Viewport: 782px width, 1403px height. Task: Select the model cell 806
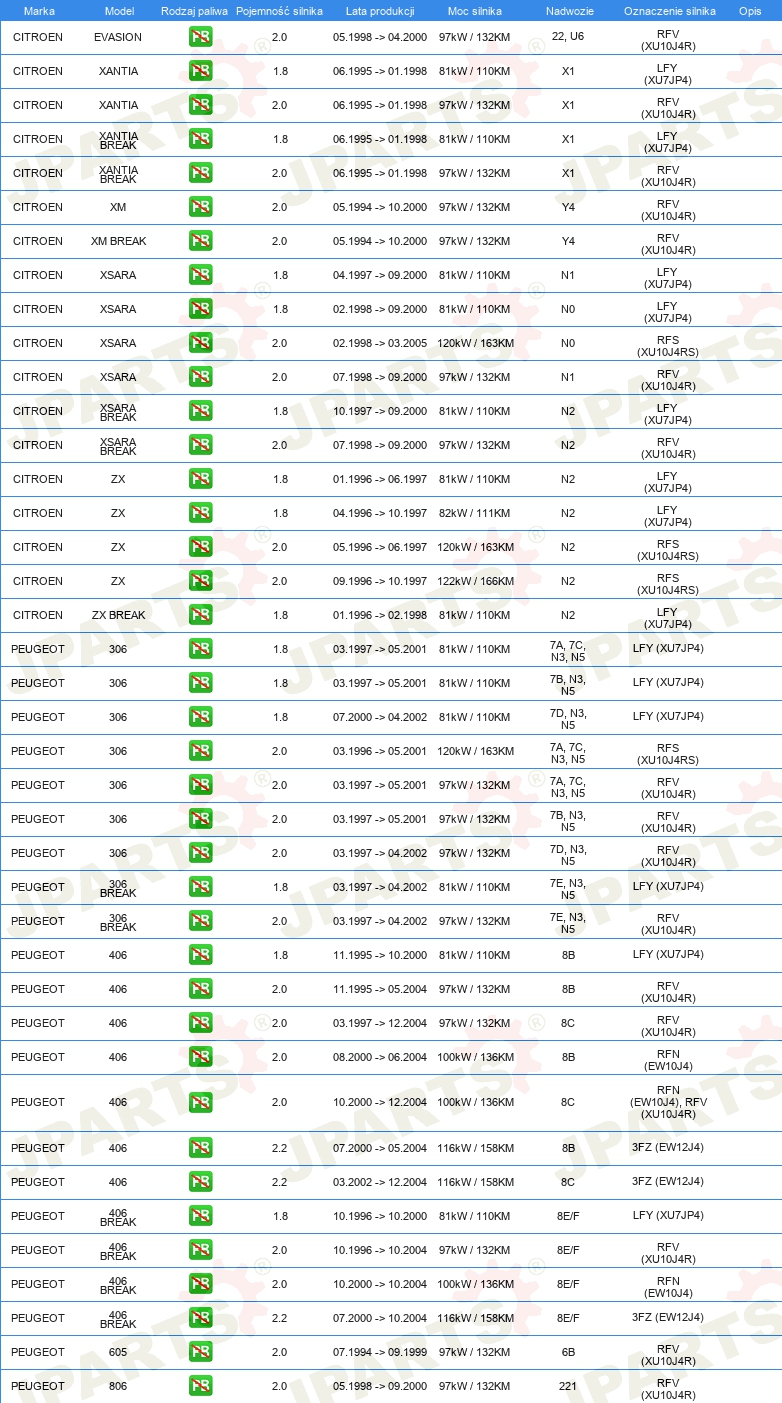(x=118, y=1386)
